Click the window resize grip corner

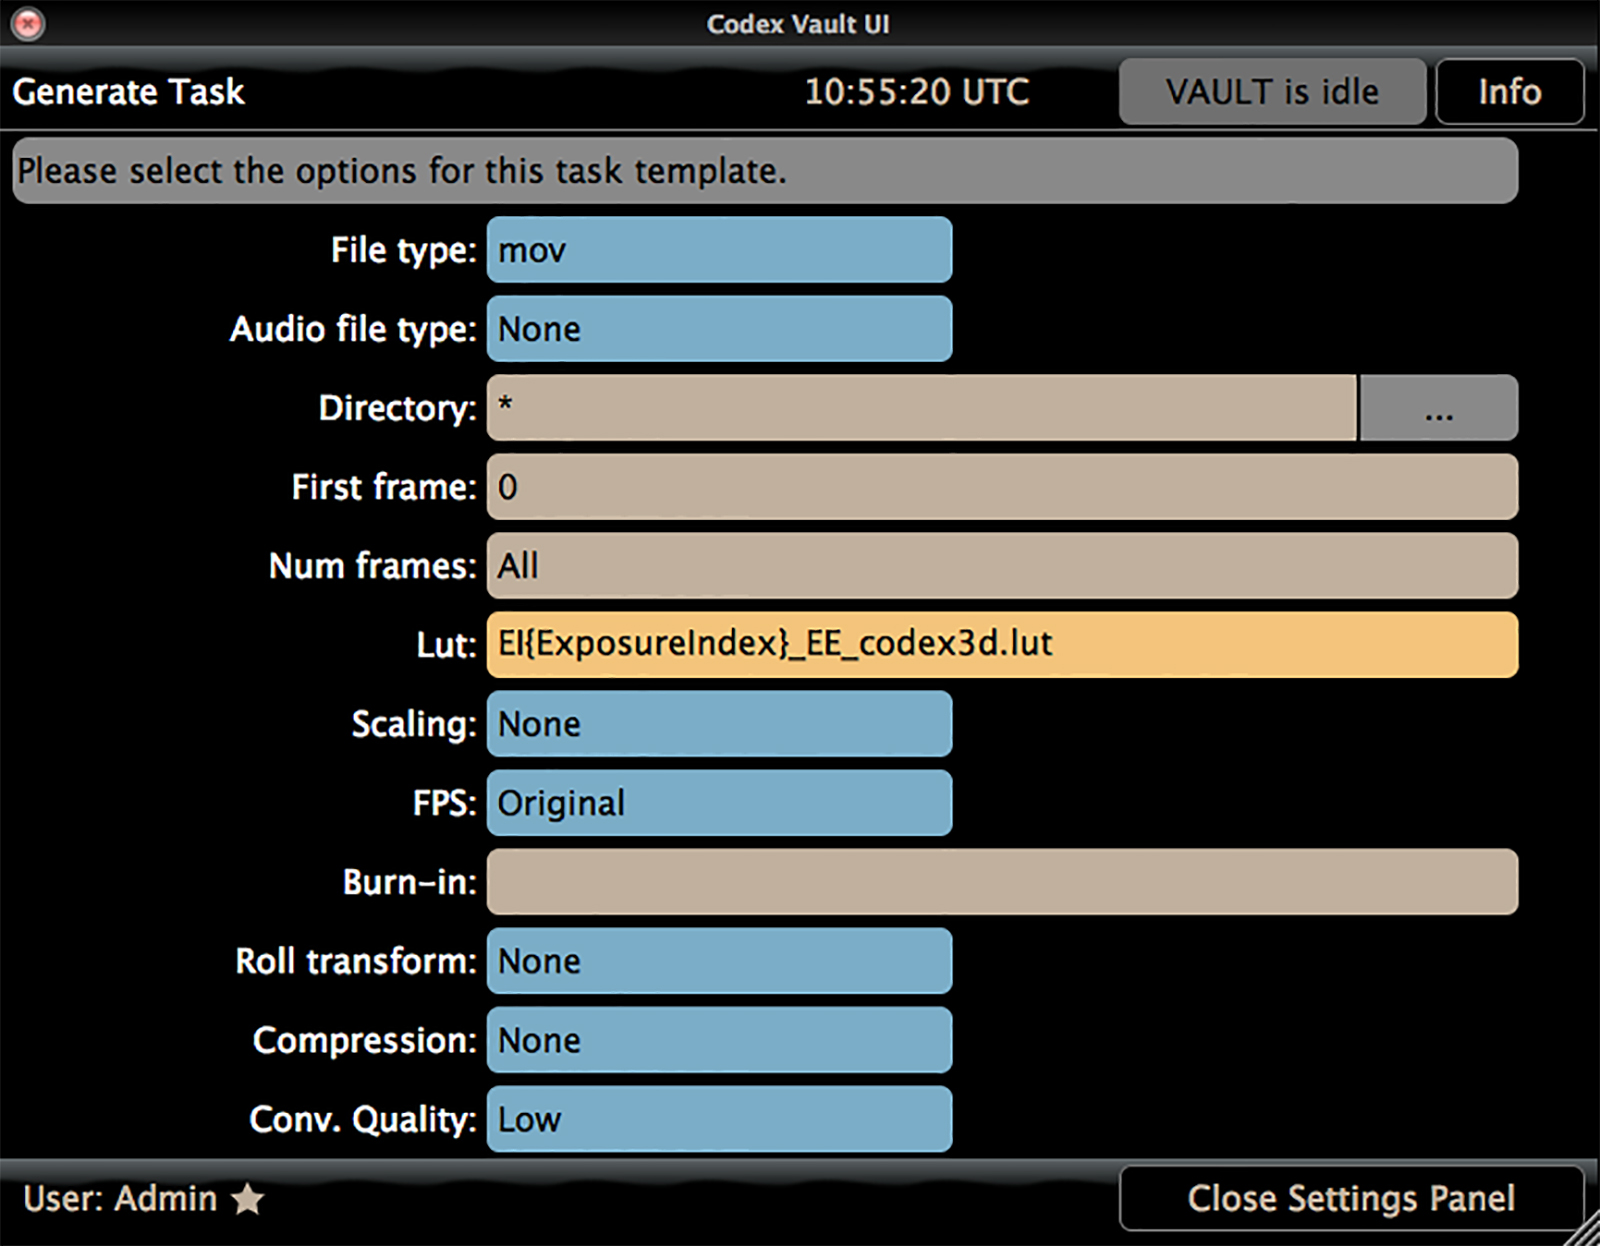coord(1583,1229)
